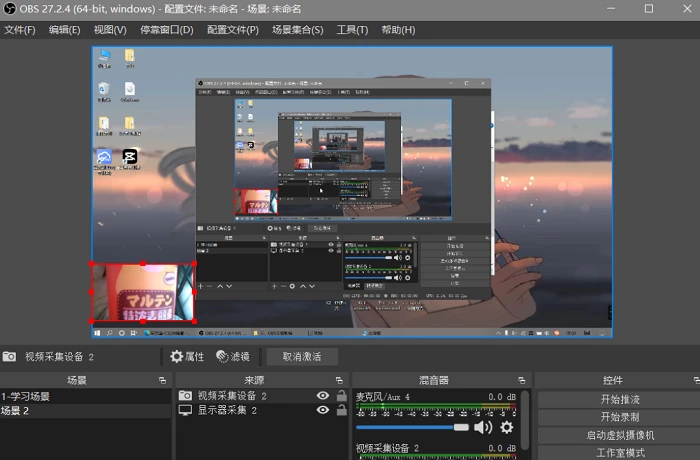Open audio settings gear for 麦克风/Aux 4
The width and height of the screenshot is (700, 460).
[506, 427]
